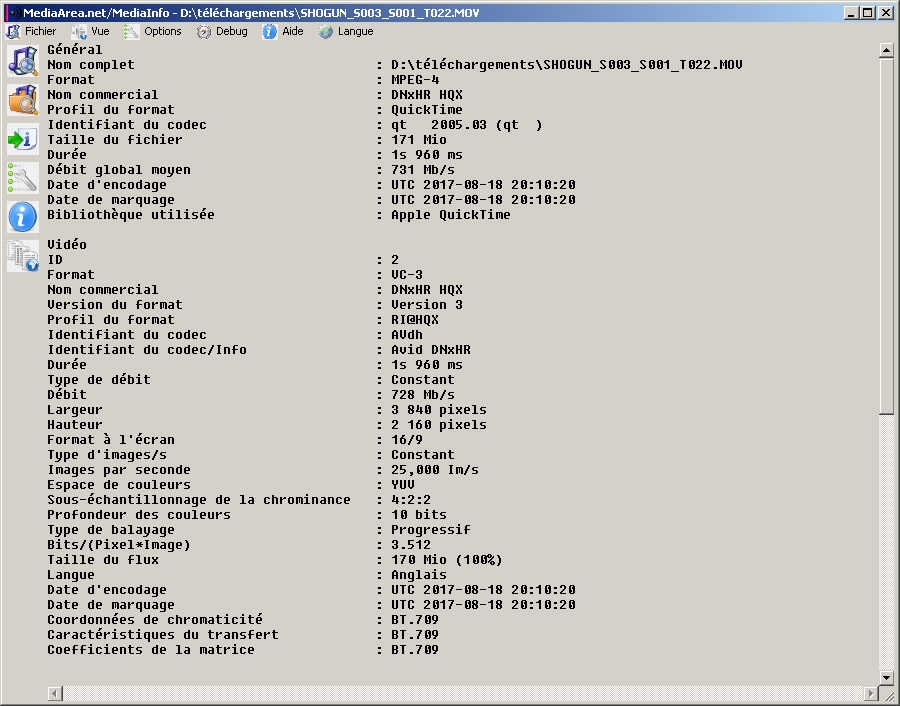Click the 'MPEG-4' format value
The image size is (900, 706).
(x=415, y=80)
